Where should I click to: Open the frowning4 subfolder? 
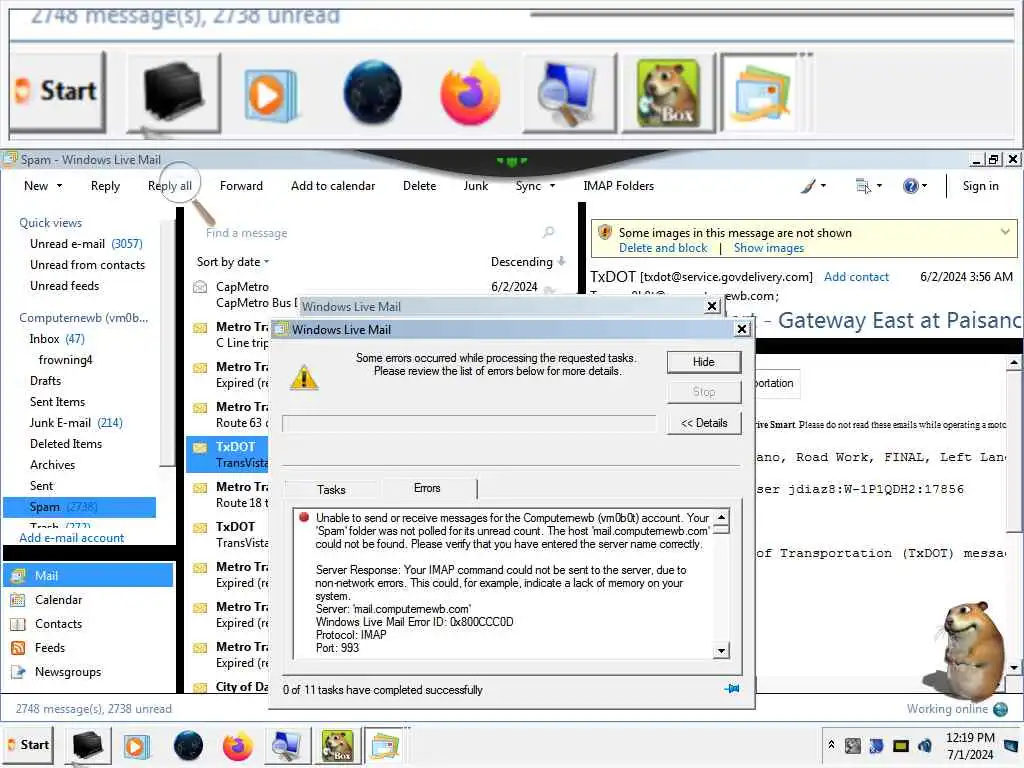point(65,360)
